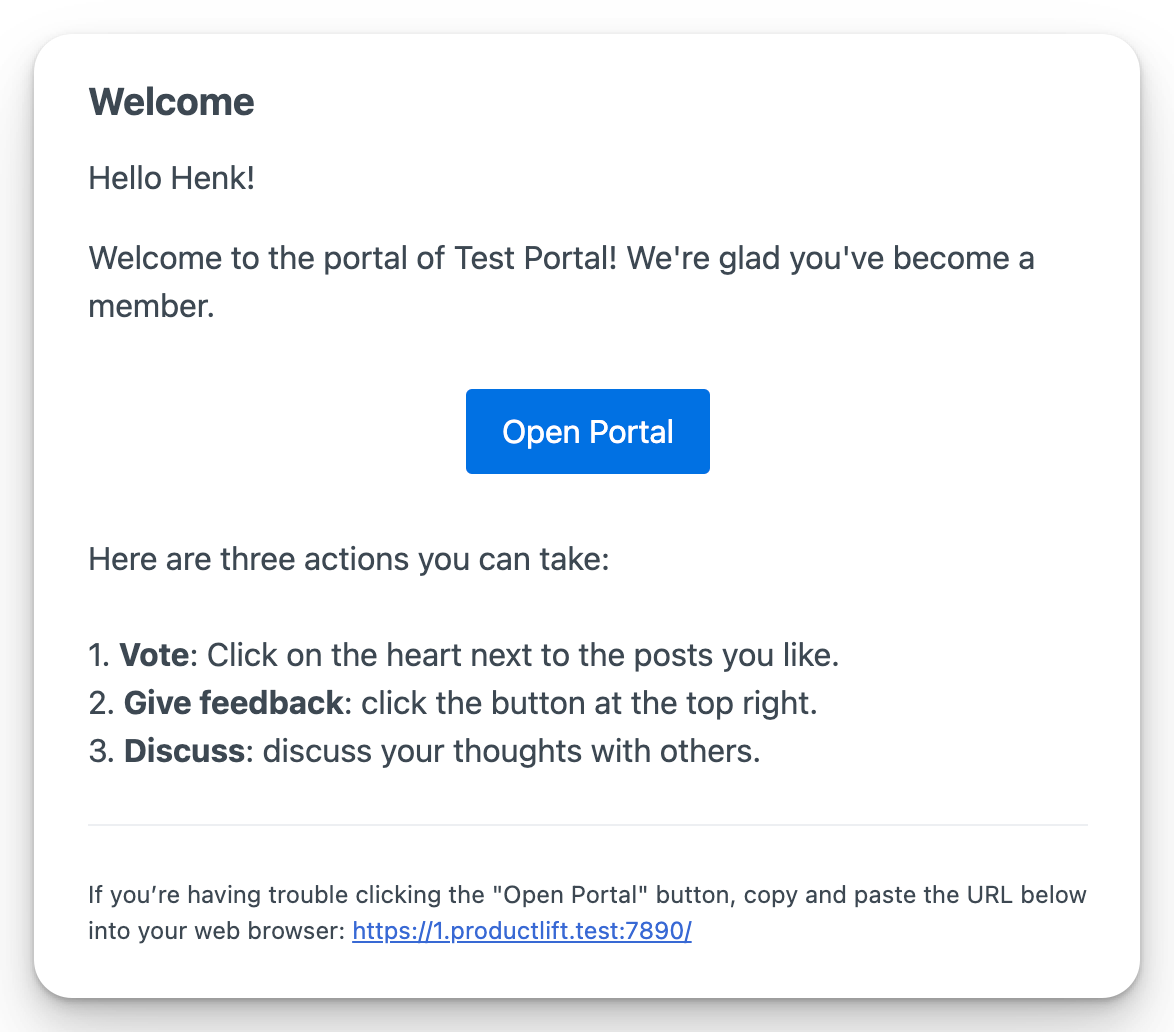Click the blue Open Portal button
This screenshot has width=1174, height=1032.
coord(587,431)
